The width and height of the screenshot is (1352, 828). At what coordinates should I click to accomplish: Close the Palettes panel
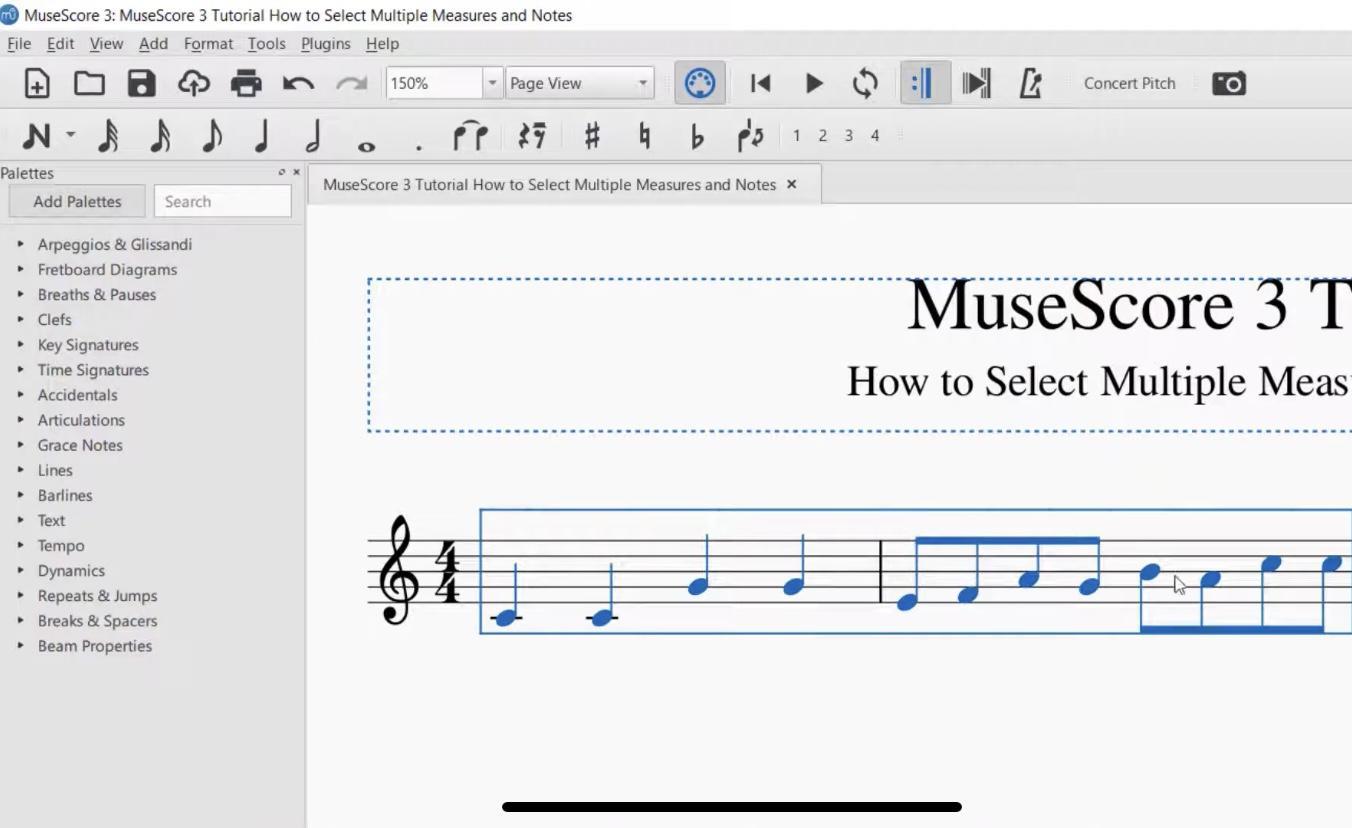coord(296,173)
